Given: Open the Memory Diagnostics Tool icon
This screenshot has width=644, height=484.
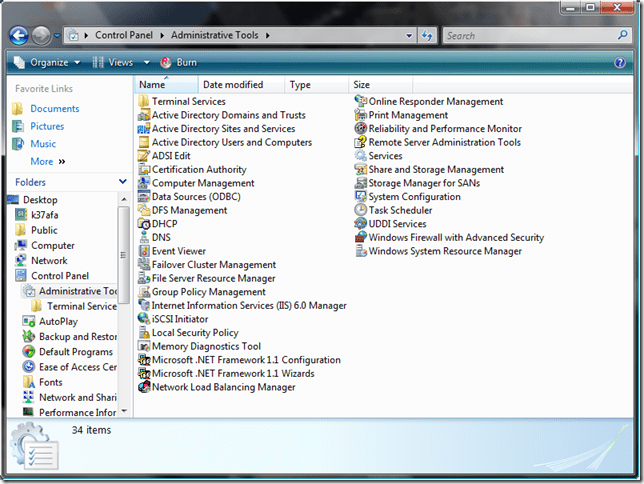Looking at the screenshot, I should (x=144, y=347).
